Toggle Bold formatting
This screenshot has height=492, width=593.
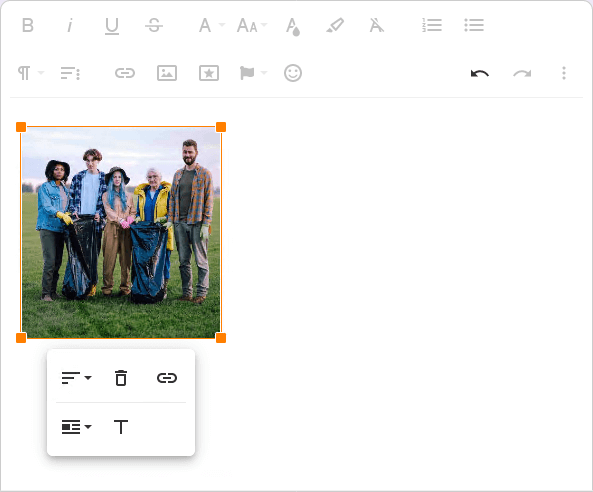click(28, 25)
